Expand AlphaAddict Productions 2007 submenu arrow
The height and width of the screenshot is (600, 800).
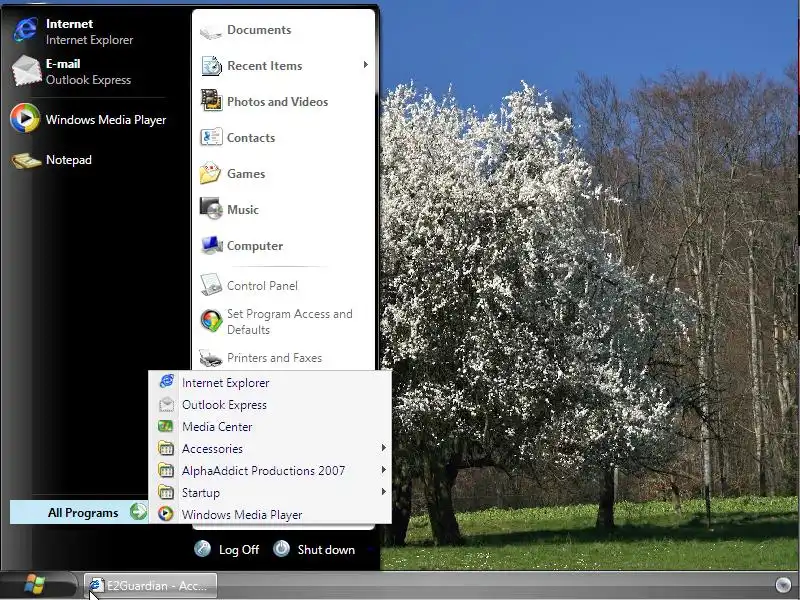point(383,469)
